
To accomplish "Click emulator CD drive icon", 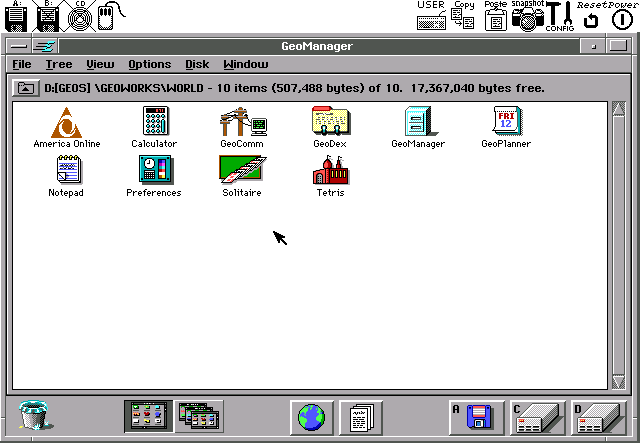I will [x=80, y=17].
